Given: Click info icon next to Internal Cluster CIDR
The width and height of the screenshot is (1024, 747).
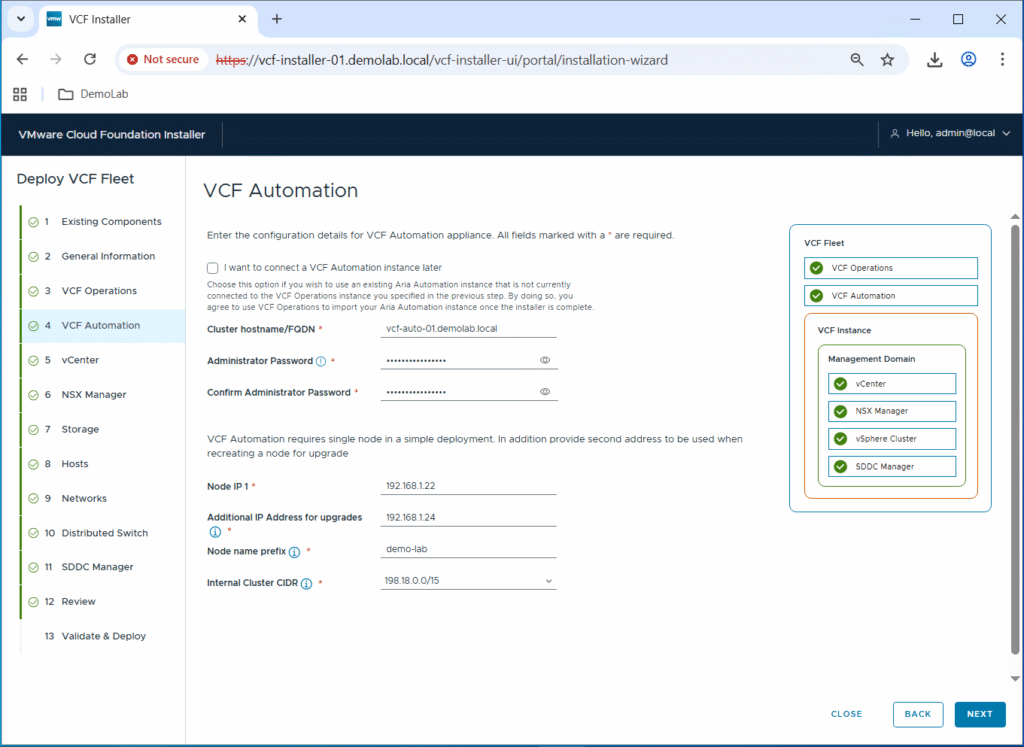Looking at the screenshot, I should click(x=306, y=584).
